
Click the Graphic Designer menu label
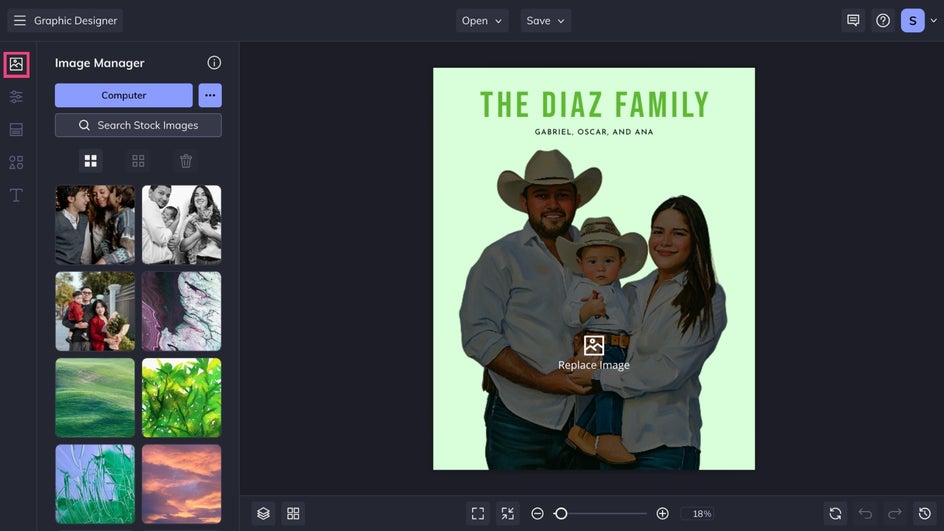[75, 20]
